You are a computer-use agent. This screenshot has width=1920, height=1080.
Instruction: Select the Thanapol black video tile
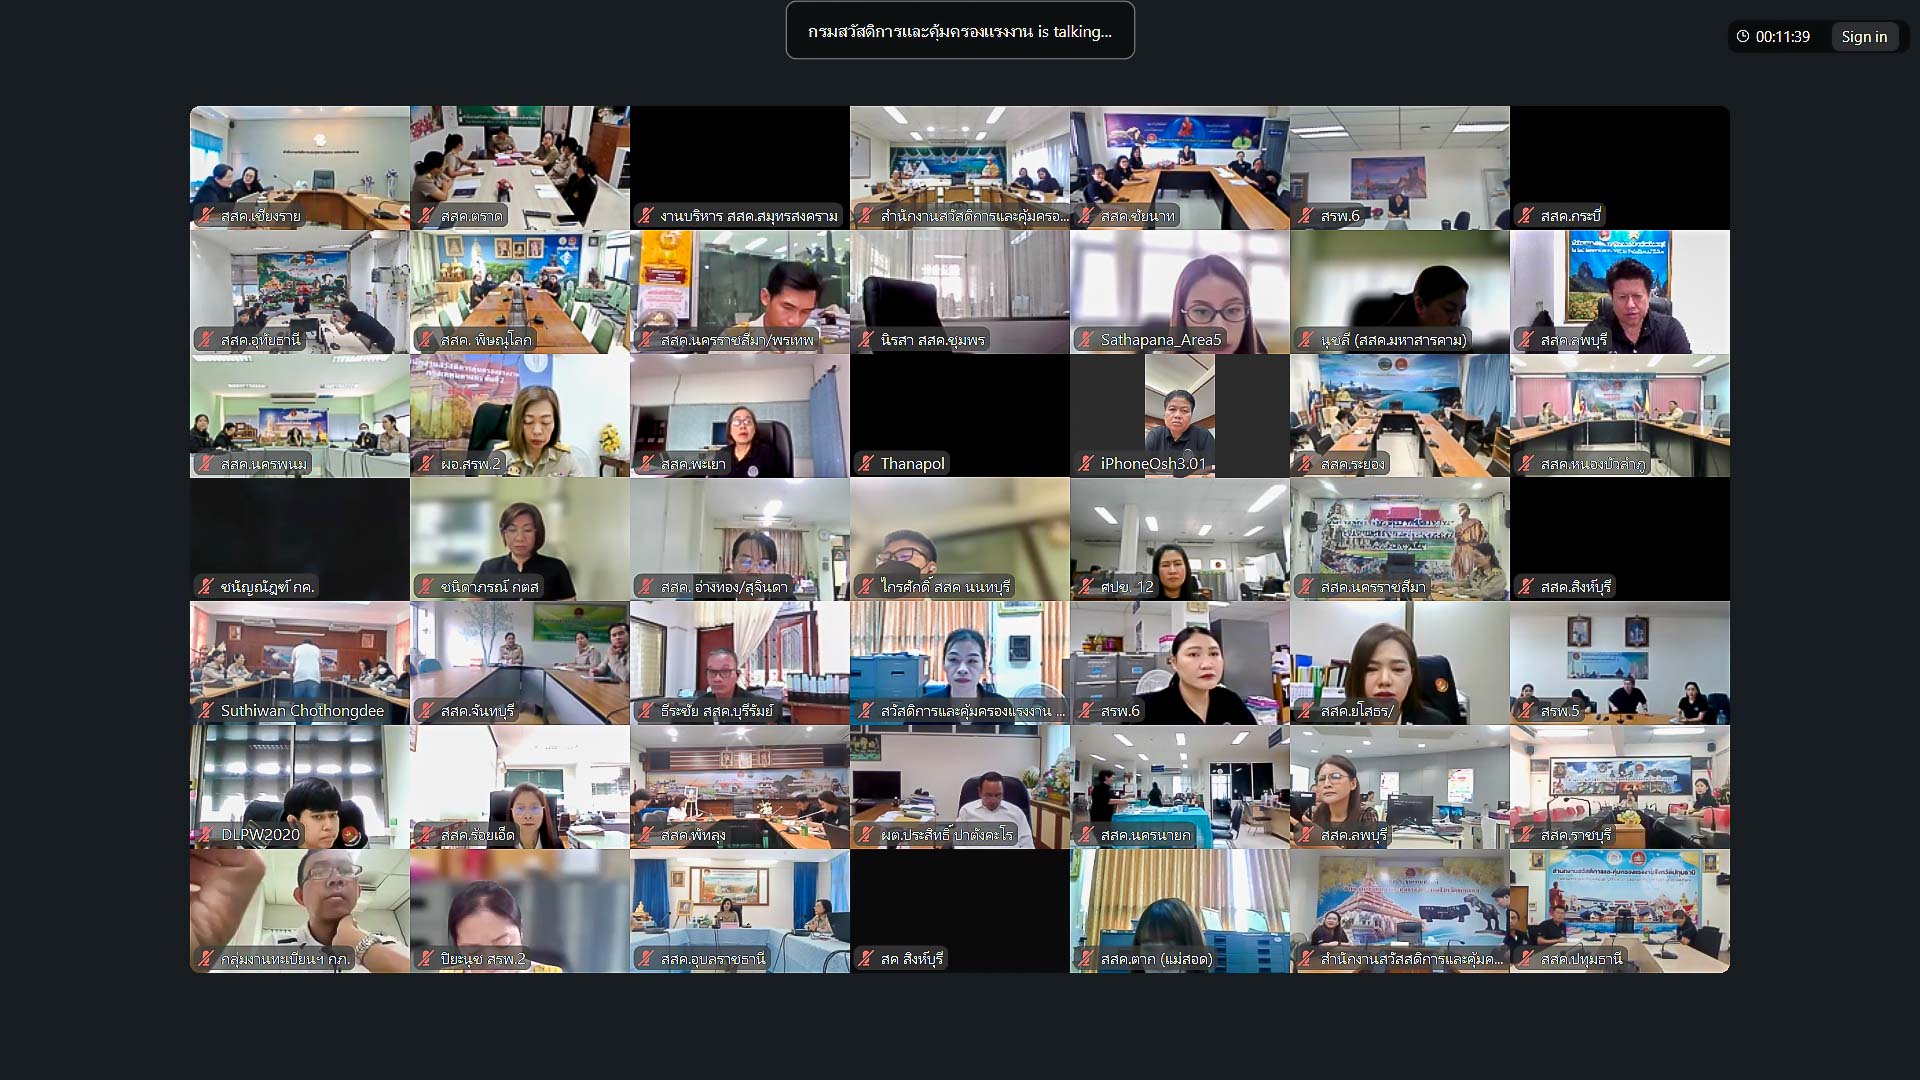coord(959,405)
